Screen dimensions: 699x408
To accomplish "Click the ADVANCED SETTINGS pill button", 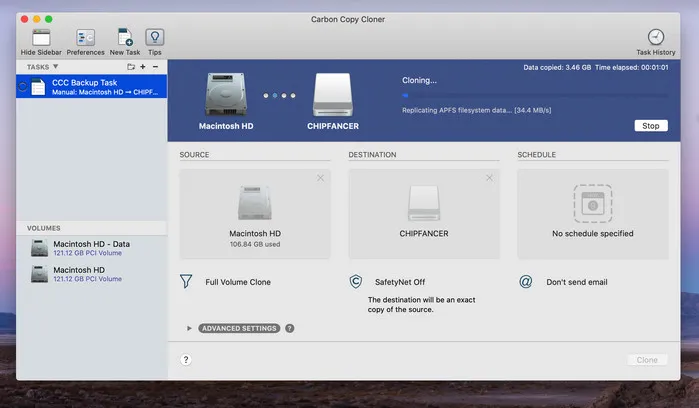I will point(239,328).
